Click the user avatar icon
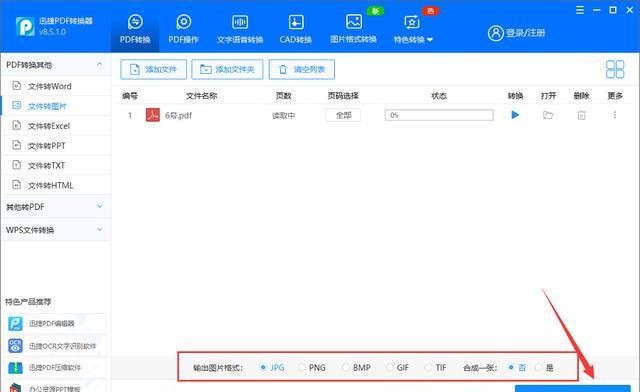This screenshot has width=640, height=392. [496, 33]
